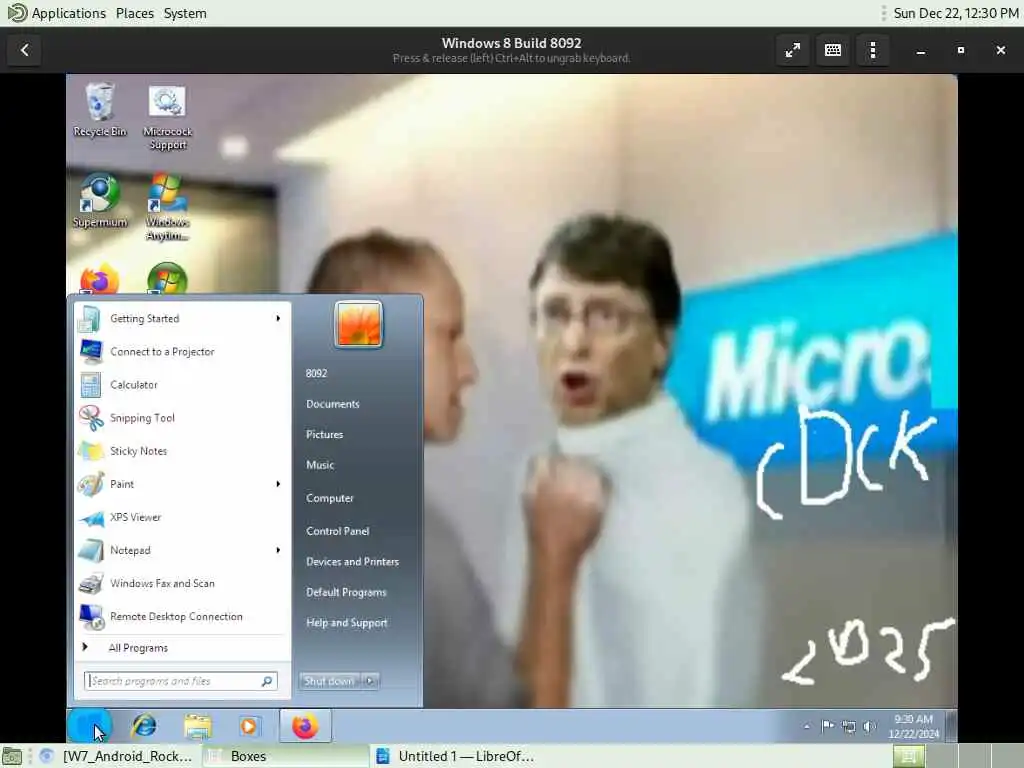1024x768 pixels.
Task: Click the Sun Dec 22 clock in panel
Action: 955,13
